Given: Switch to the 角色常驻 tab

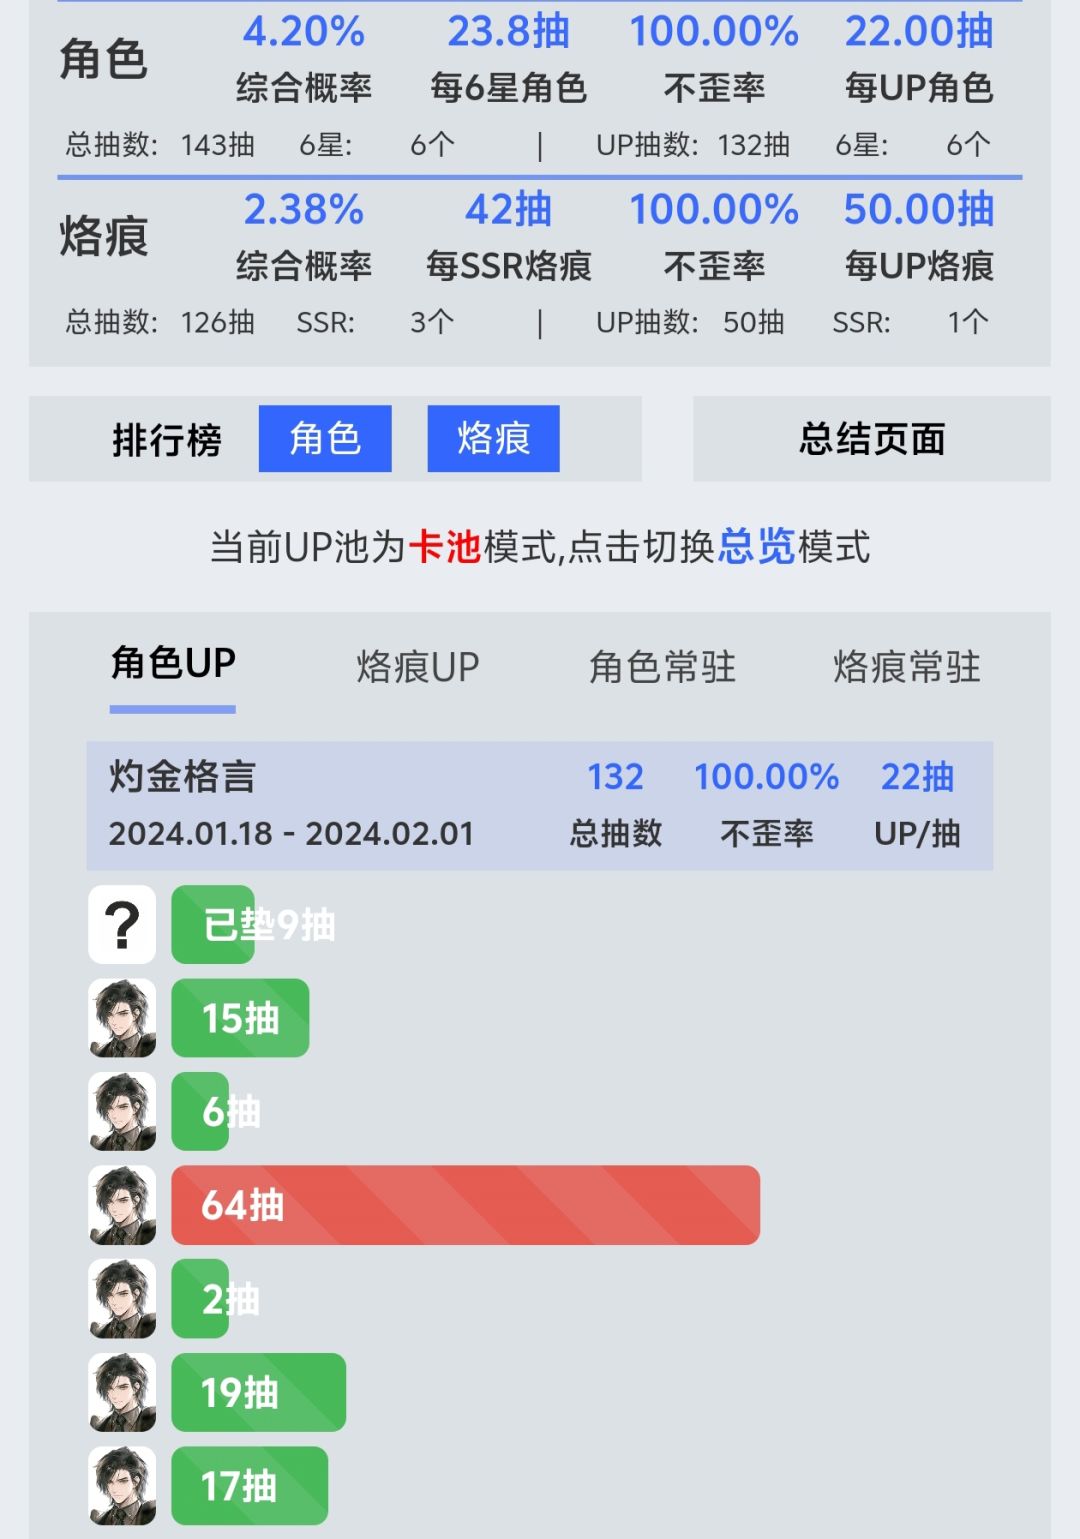Looking at the screenshot, I should tap(662, 666).
